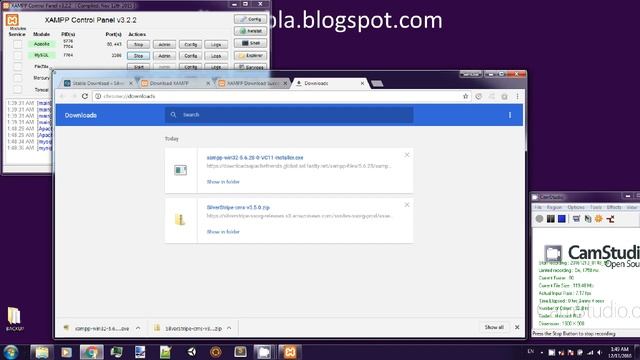Open CamStudio Tools menu

(596, 207)
